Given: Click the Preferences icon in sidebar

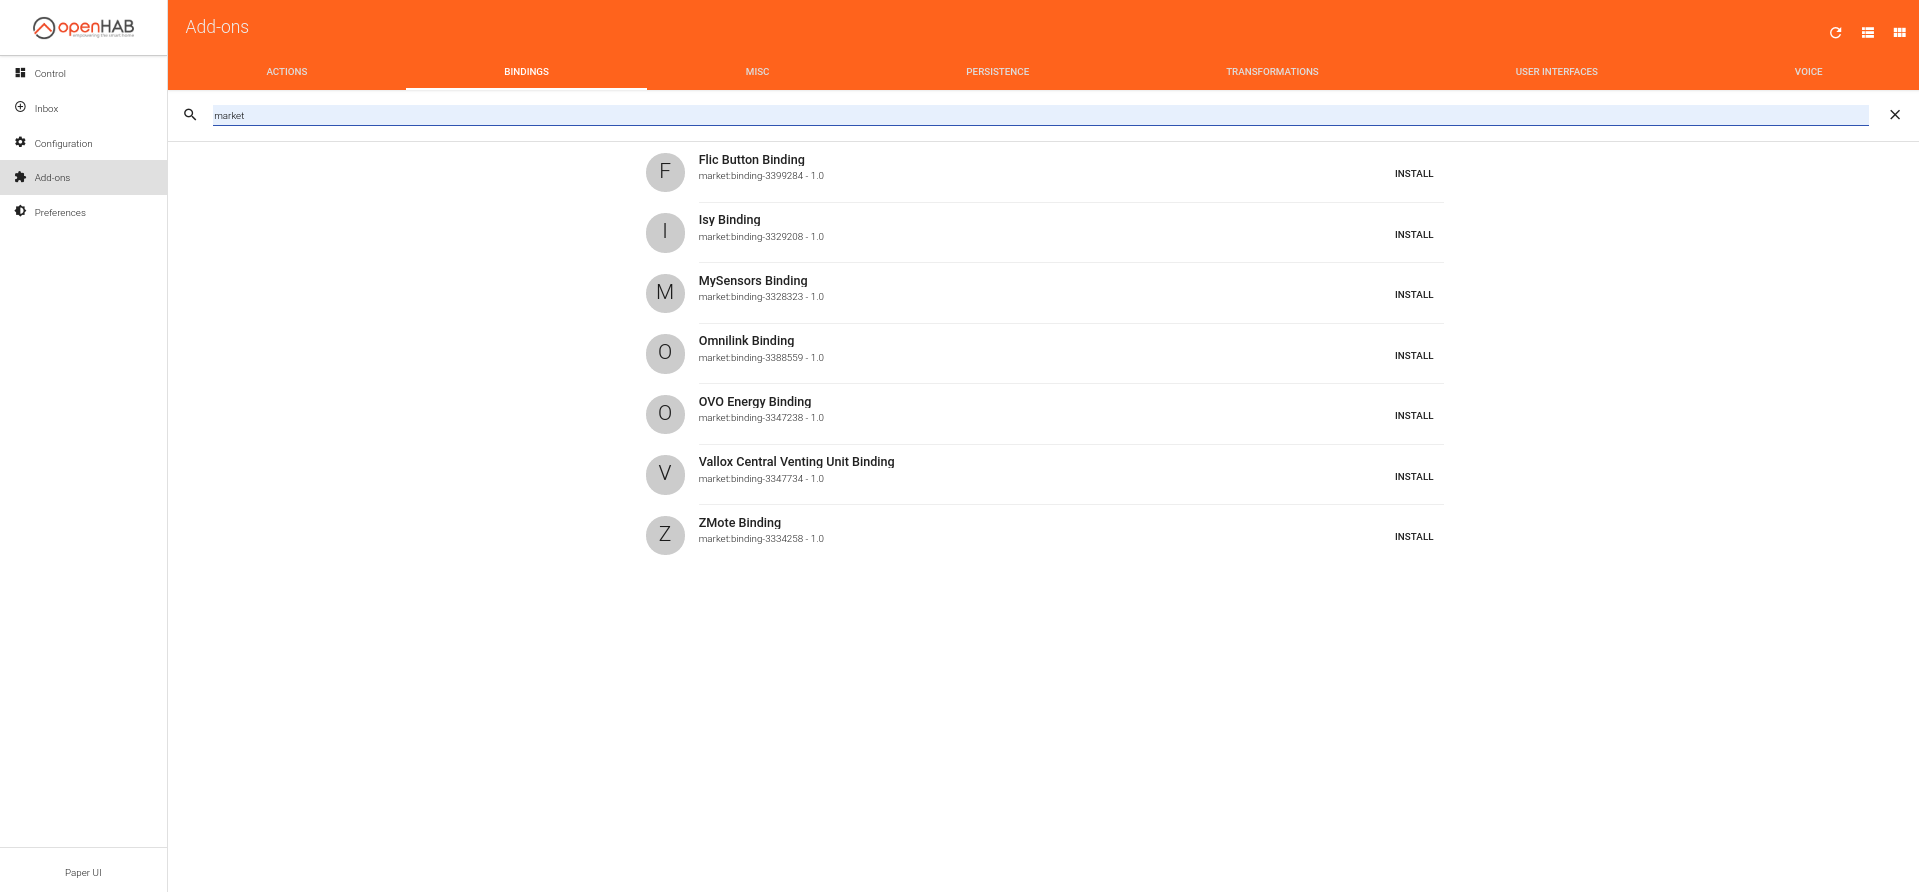Looking at the screenshot, I should pos(20,211).
